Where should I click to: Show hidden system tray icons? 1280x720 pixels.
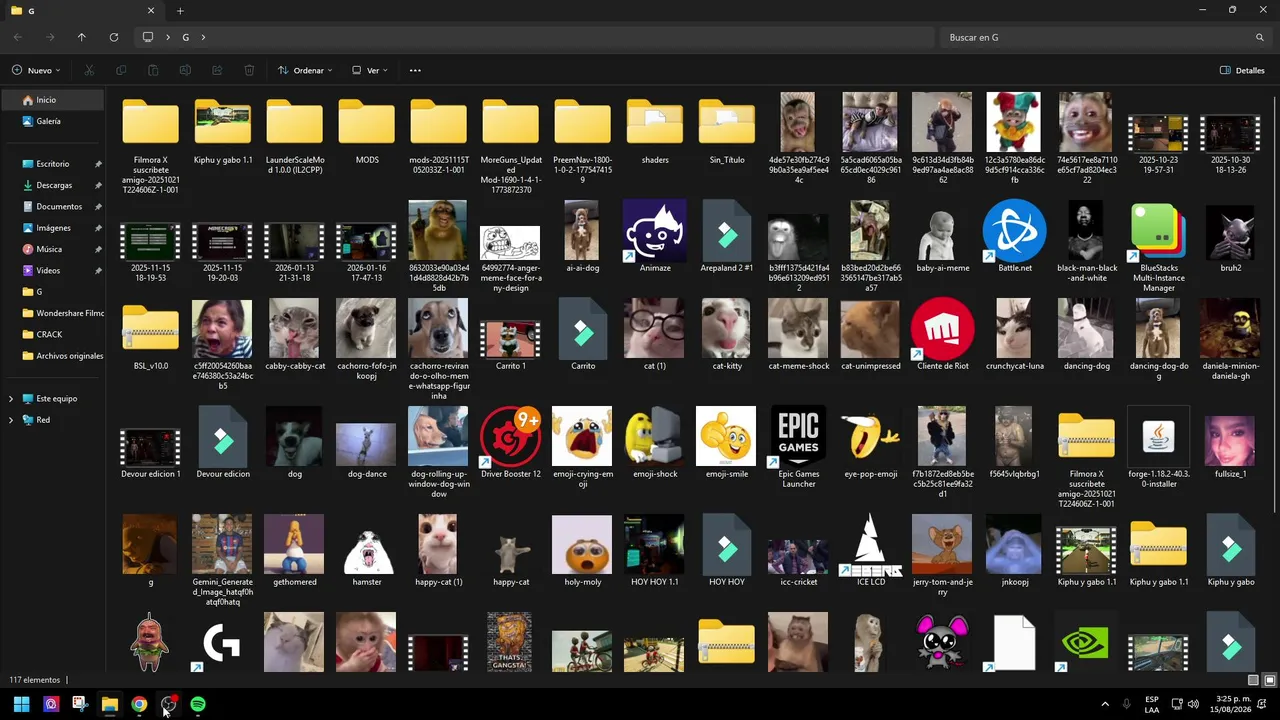[1105, 704]
